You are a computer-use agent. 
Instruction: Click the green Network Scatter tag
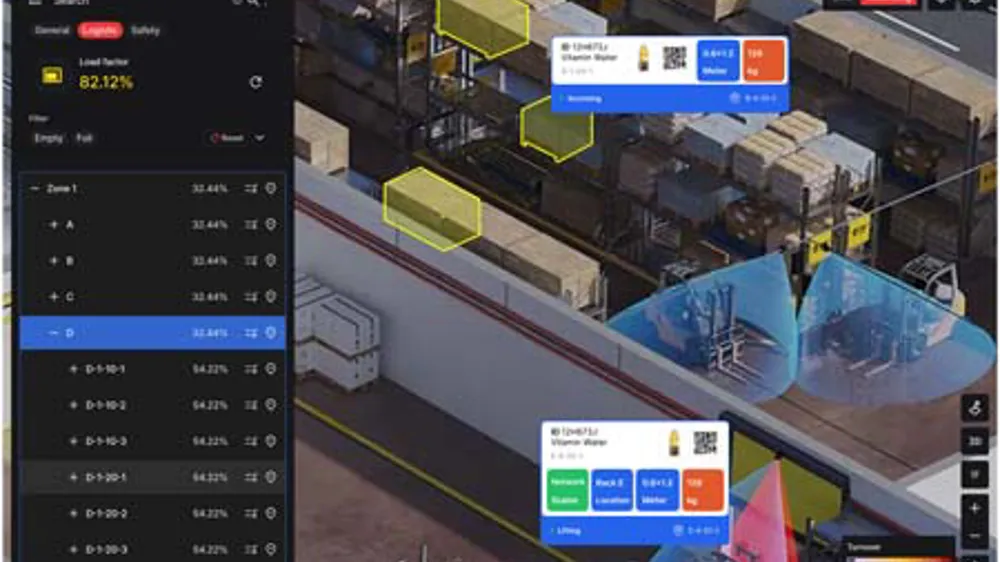567,490
